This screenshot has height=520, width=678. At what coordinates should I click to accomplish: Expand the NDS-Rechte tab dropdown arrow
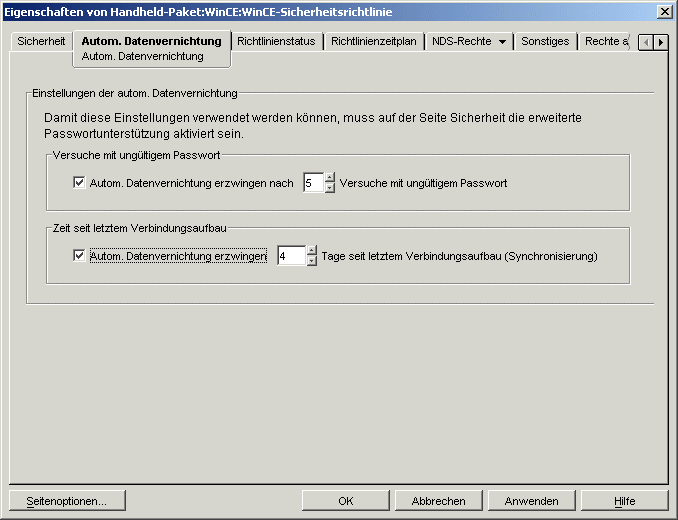[502, 42]
